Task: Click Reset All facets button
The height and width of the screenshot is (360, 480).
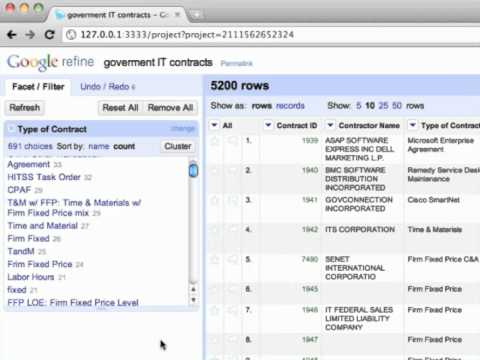Action: (120, 108)
